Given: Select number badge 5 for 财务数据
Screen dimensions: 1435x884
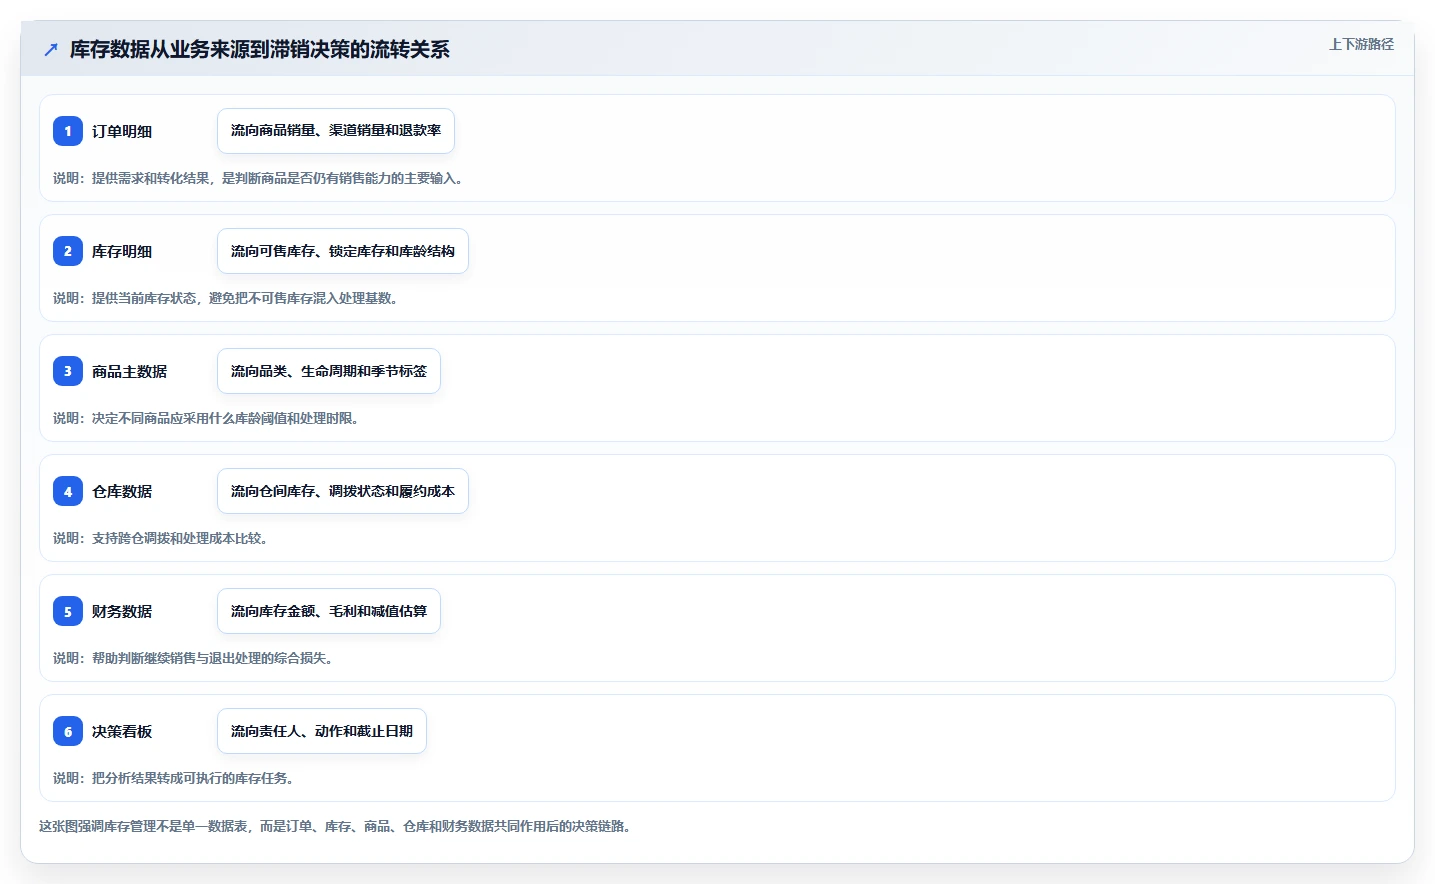Looking at the screenshot, I should 68,611.
